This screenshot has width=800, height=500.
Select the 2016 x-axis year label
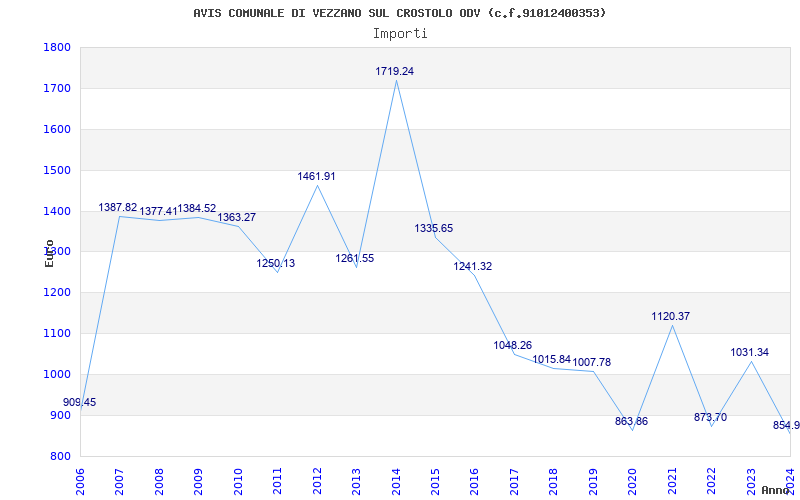pos(474,482)
